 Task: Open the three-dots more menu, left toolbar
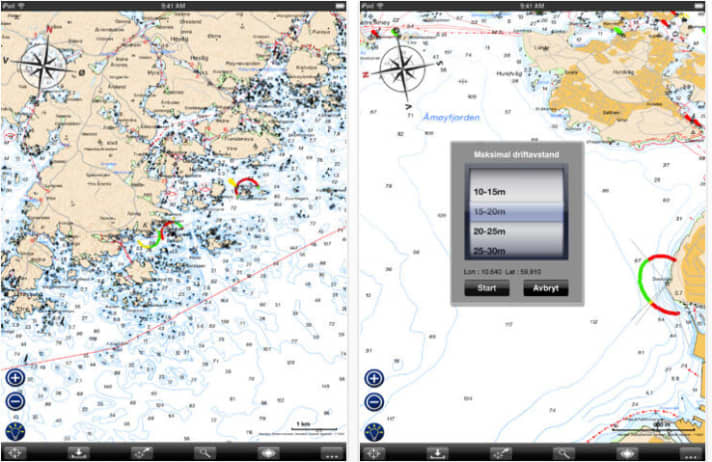pyautogui.click(x=331, y=453)
